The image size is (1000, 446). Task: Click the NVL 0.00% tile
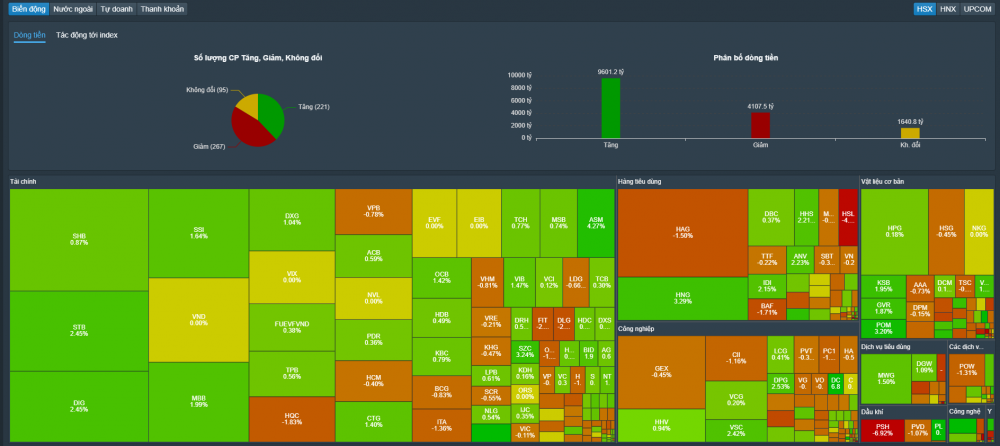coord(374,299)
